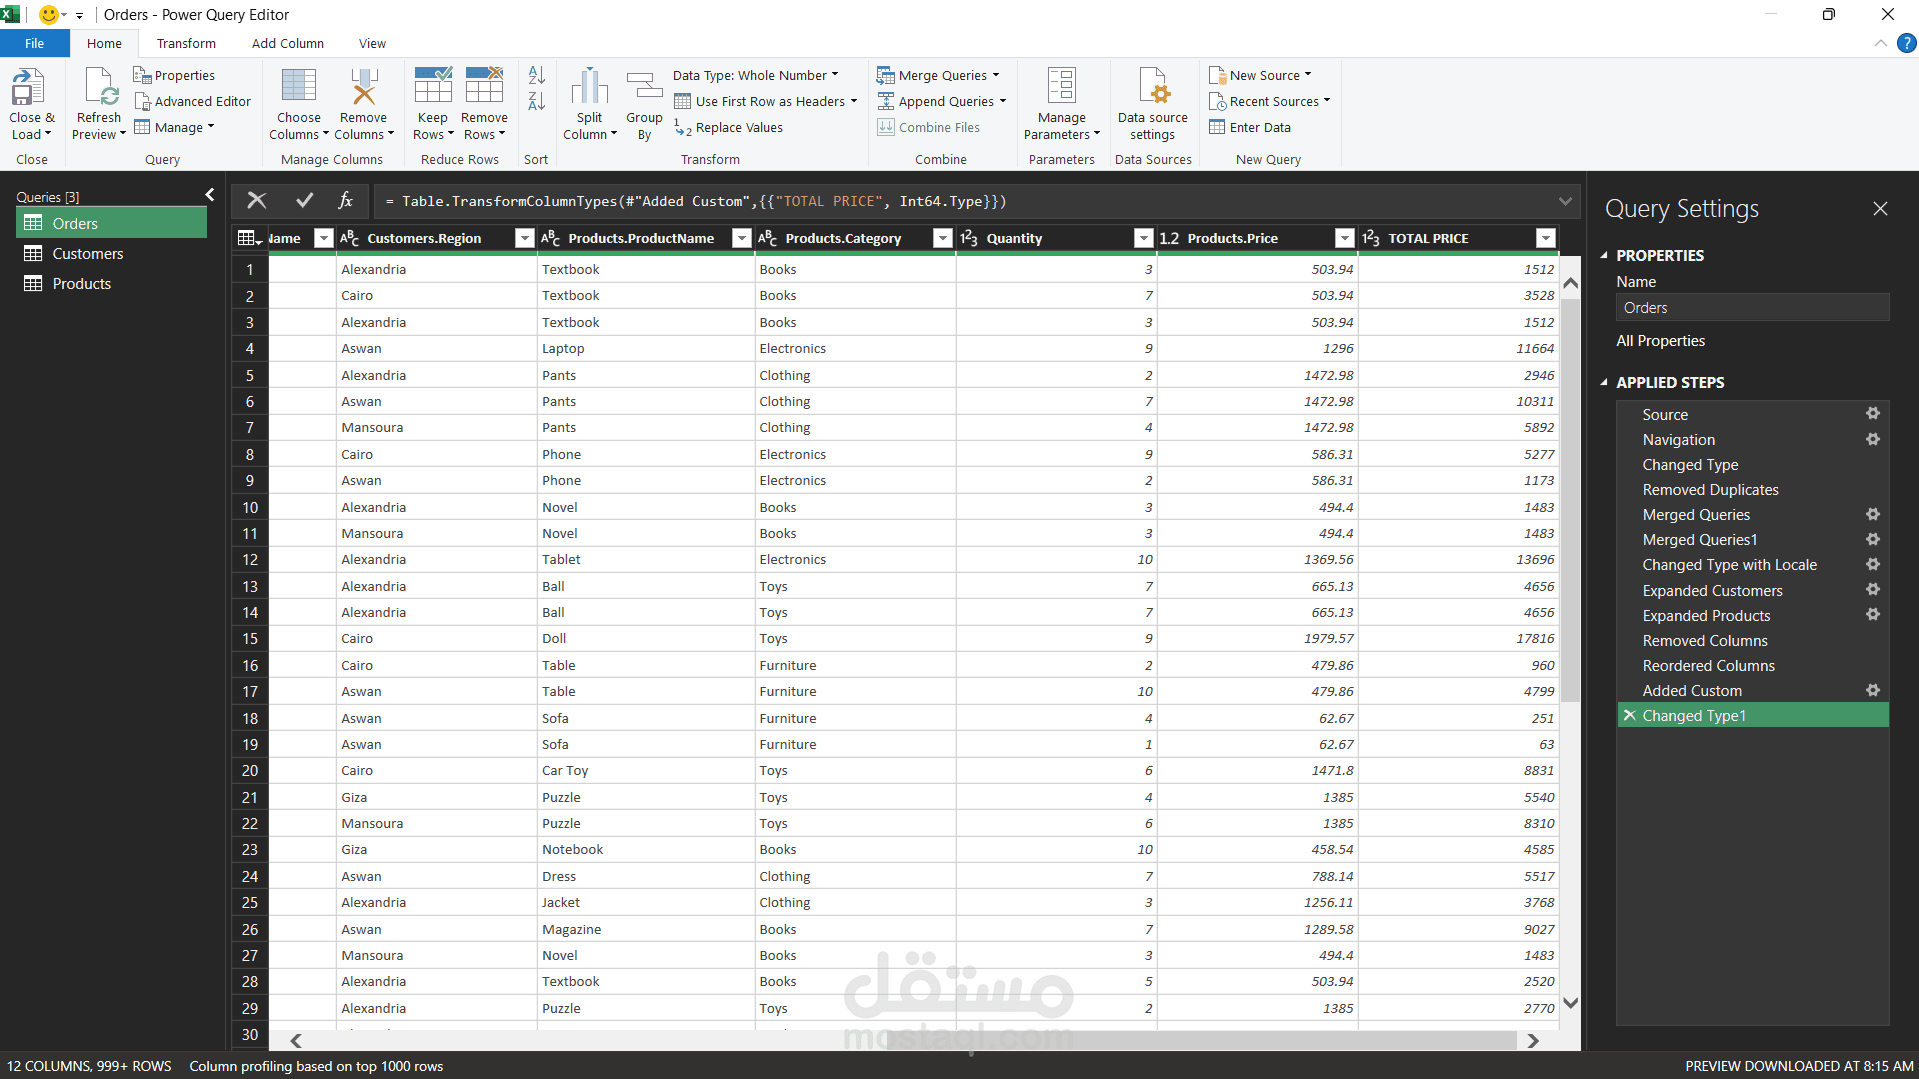Click Use First Row as Headers
This screenshot has width=1919, height=1079.
[765, 101]
